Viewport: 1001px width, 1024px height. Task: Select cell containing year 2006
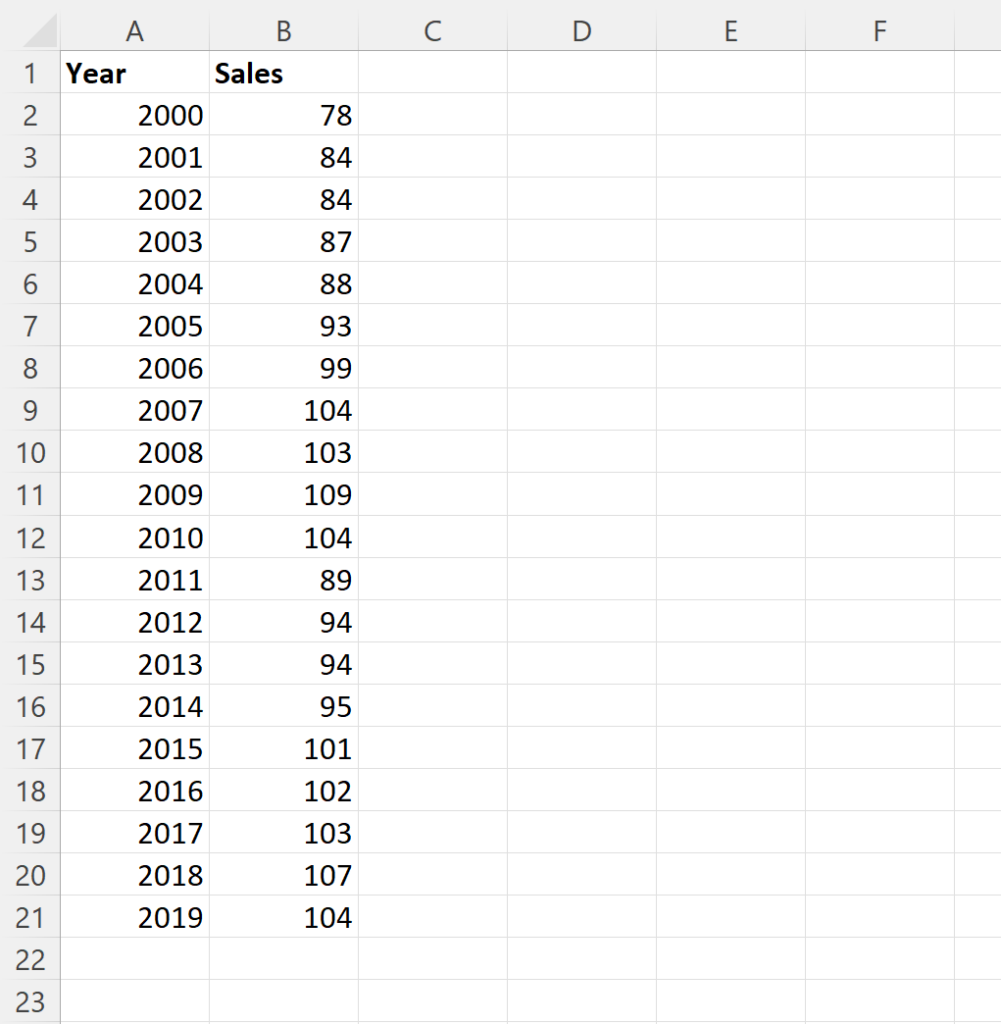click(x=135, y=368)
